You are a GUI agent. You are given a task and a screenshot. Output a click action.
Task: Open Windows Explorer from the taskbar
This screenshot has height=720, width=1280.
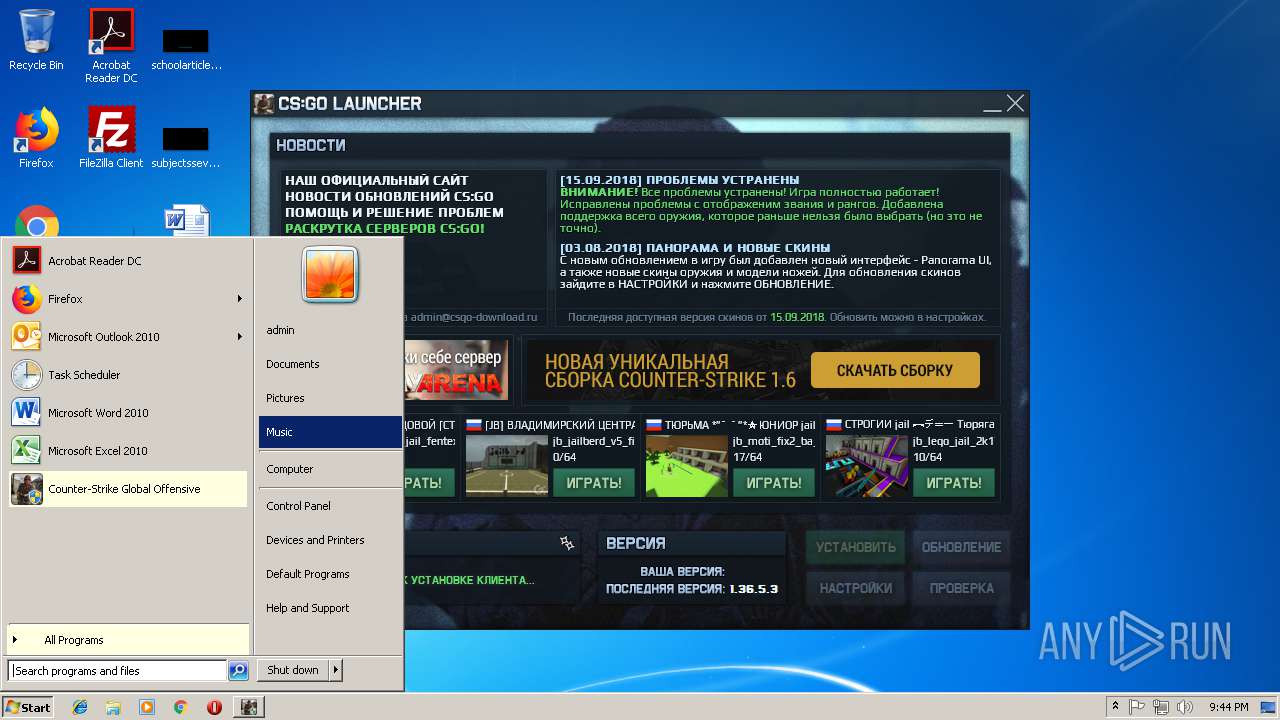tap(113, 707)
